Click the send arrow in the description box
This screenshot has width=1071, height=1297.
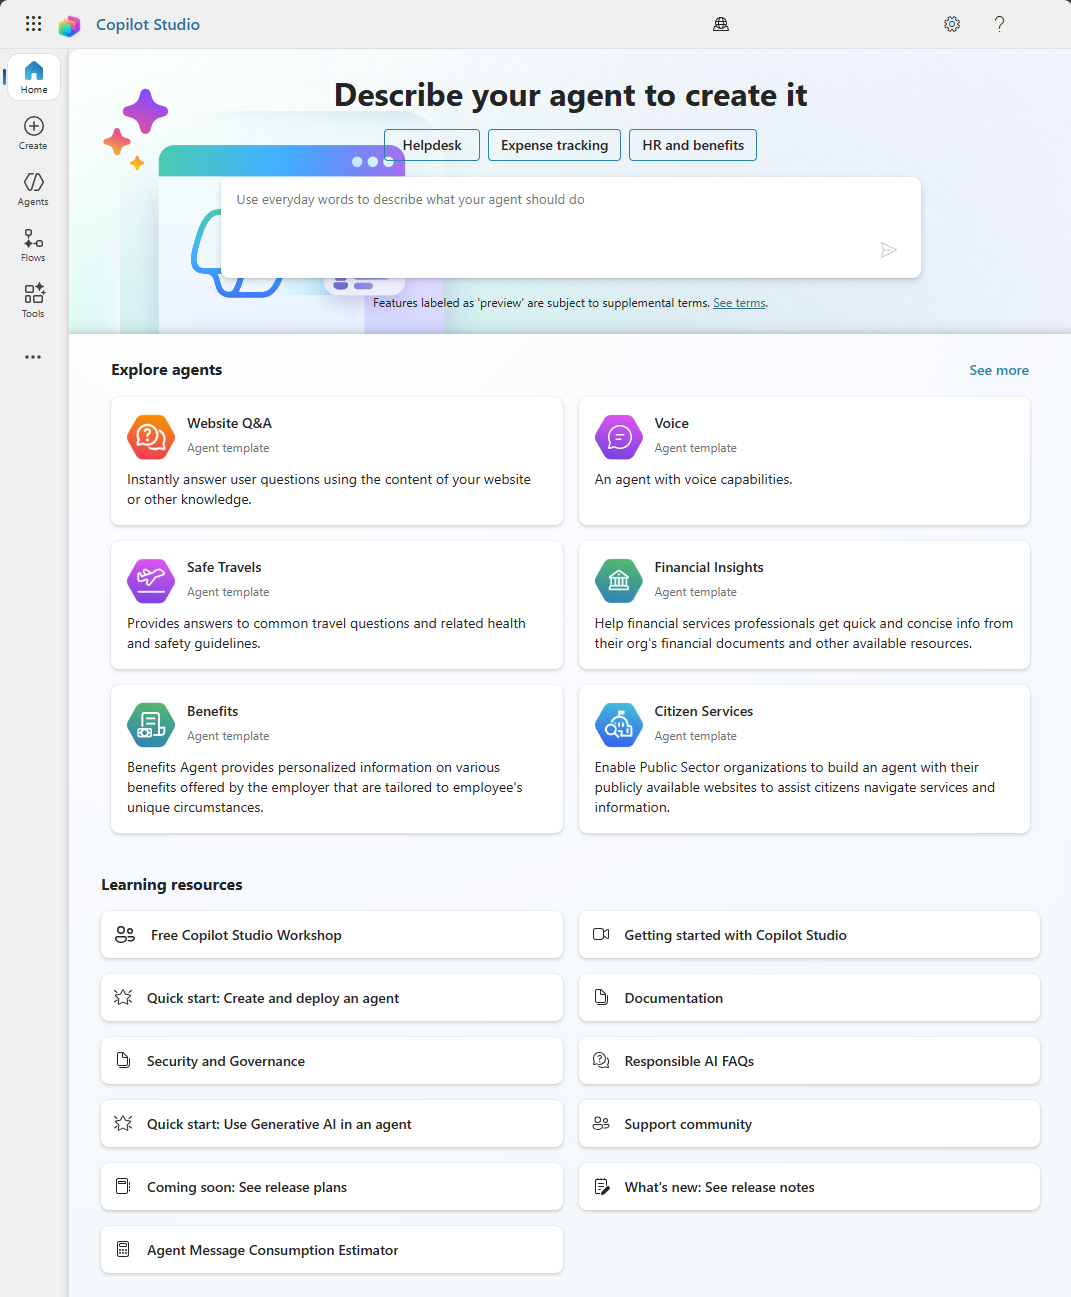click(889, 250)
